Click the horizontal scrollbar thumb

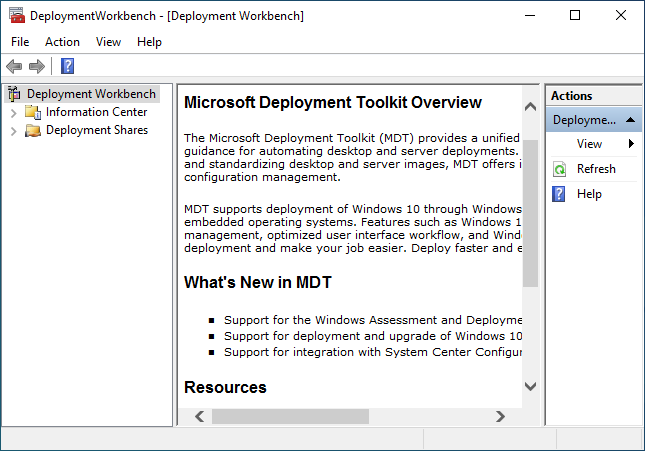click(290, 416)
